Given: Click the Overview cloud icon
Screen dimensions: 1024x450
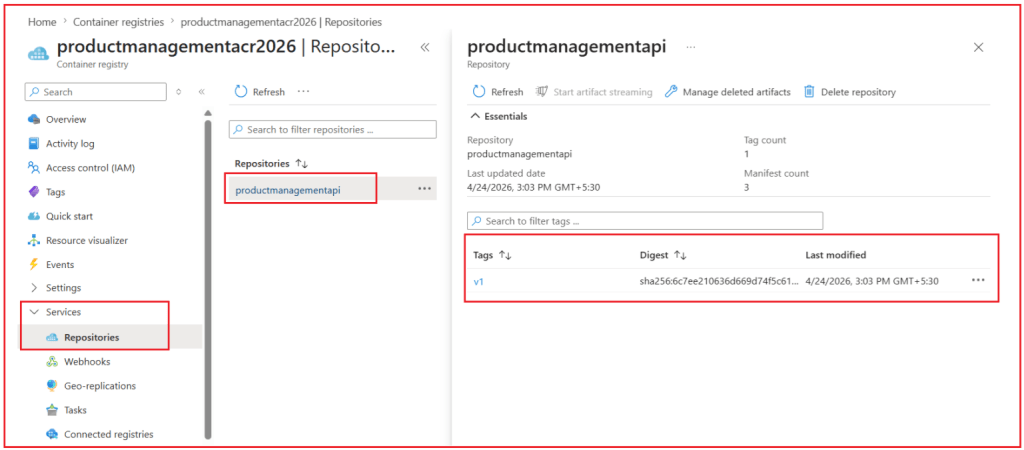Looking at the screenshot, I should (34, 120).
